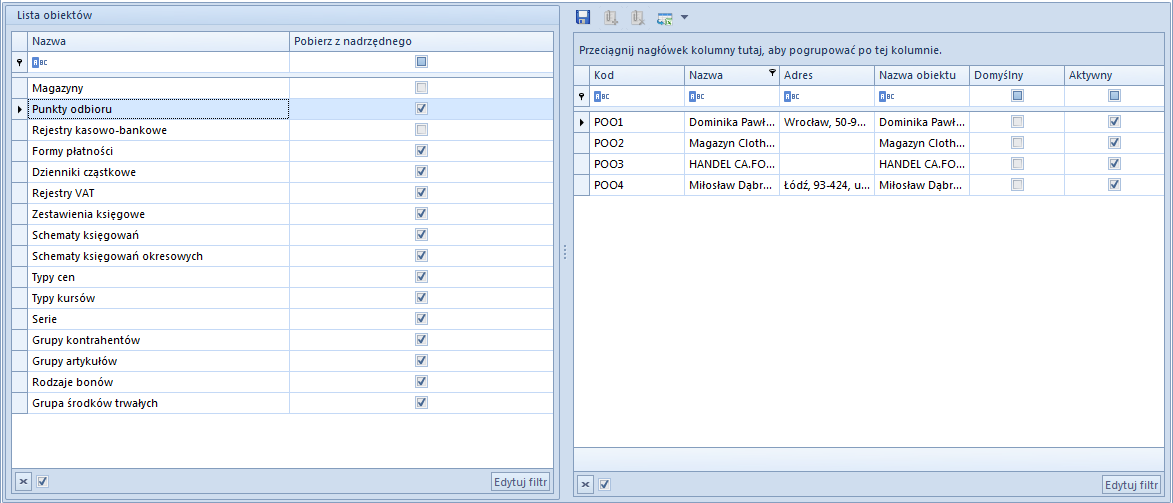Click the attach object paperclip plus icon
Image resolution: width=1173 pixels, height=503 pixels.
click(611, 17)
